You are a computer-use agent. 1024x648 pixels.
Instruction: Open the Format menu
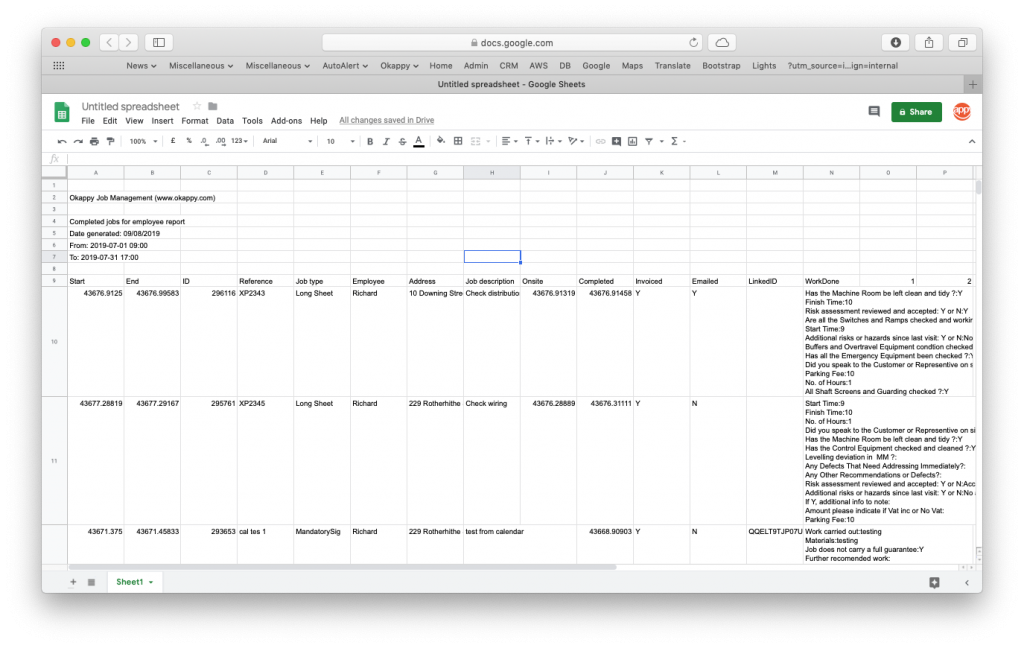click(x=195, y=121)
